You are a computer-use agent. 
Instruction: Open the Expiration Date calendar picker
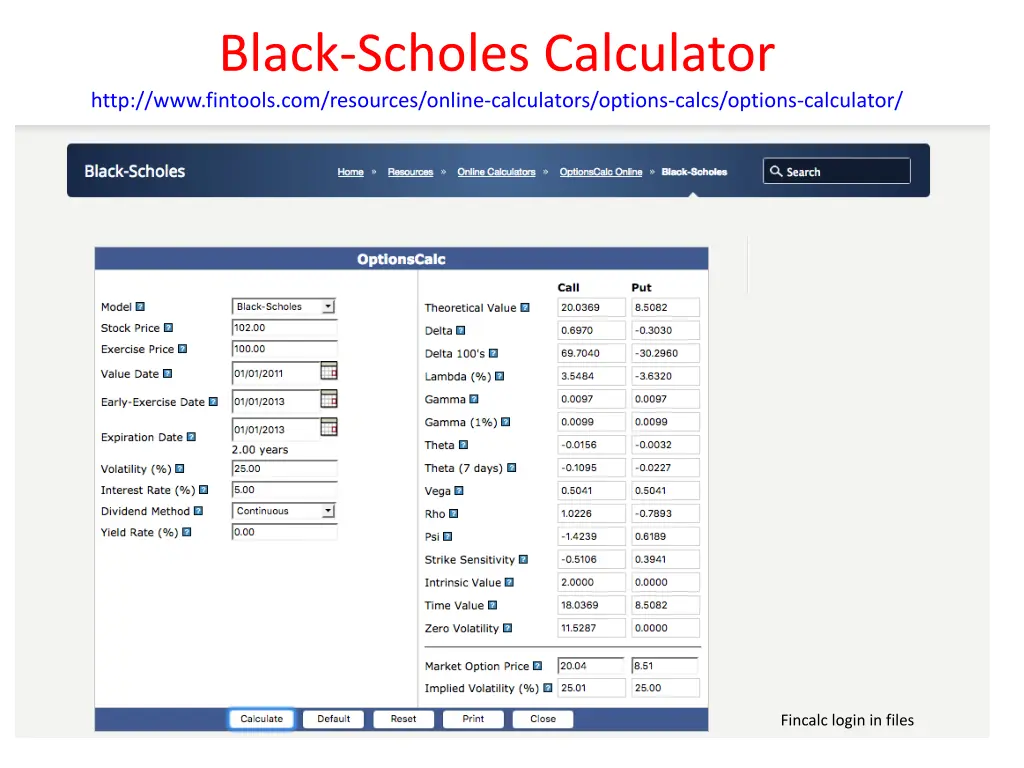coord(329,426)
